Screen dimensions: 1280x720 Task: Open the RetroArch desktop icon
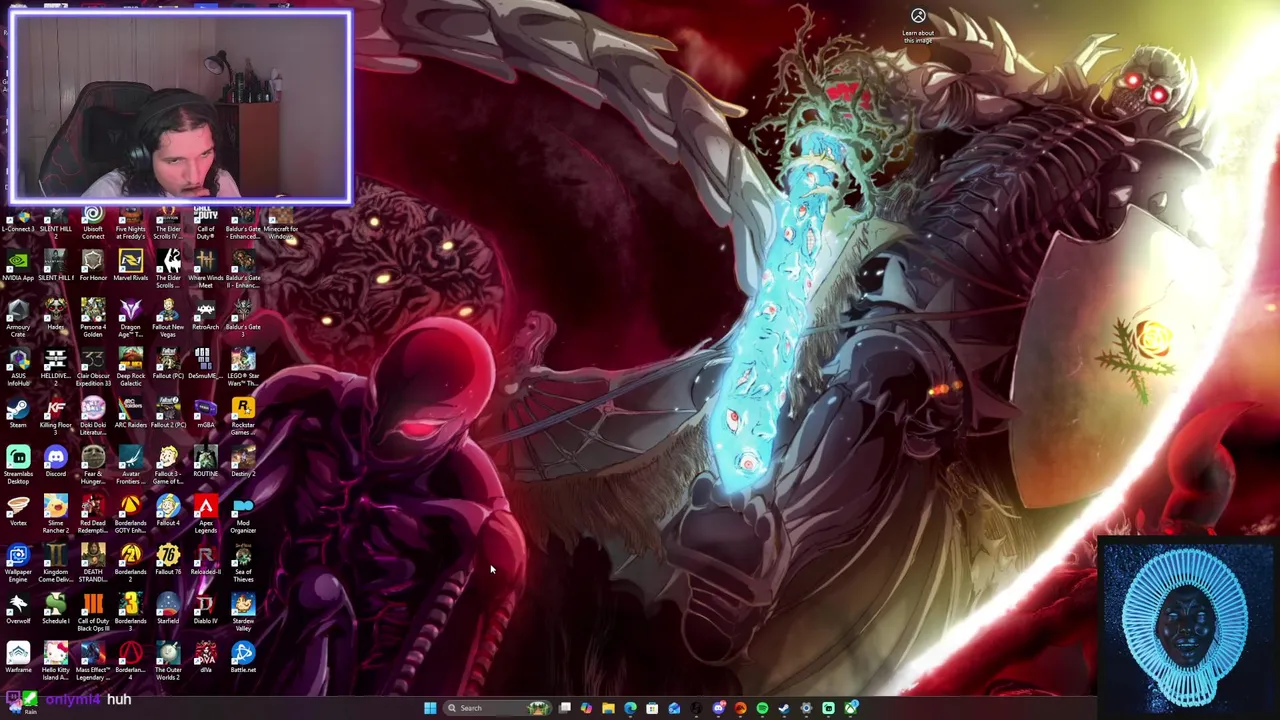coord(205,315)
